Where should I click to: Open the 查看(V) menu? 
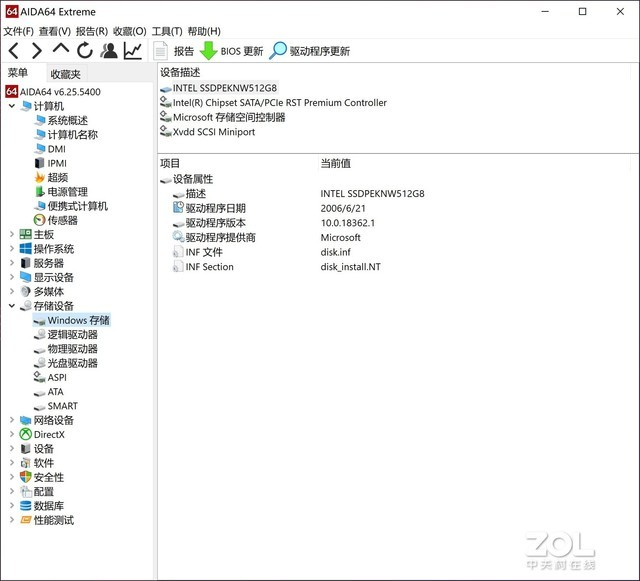pyautogui.click(x=55, y=31)
